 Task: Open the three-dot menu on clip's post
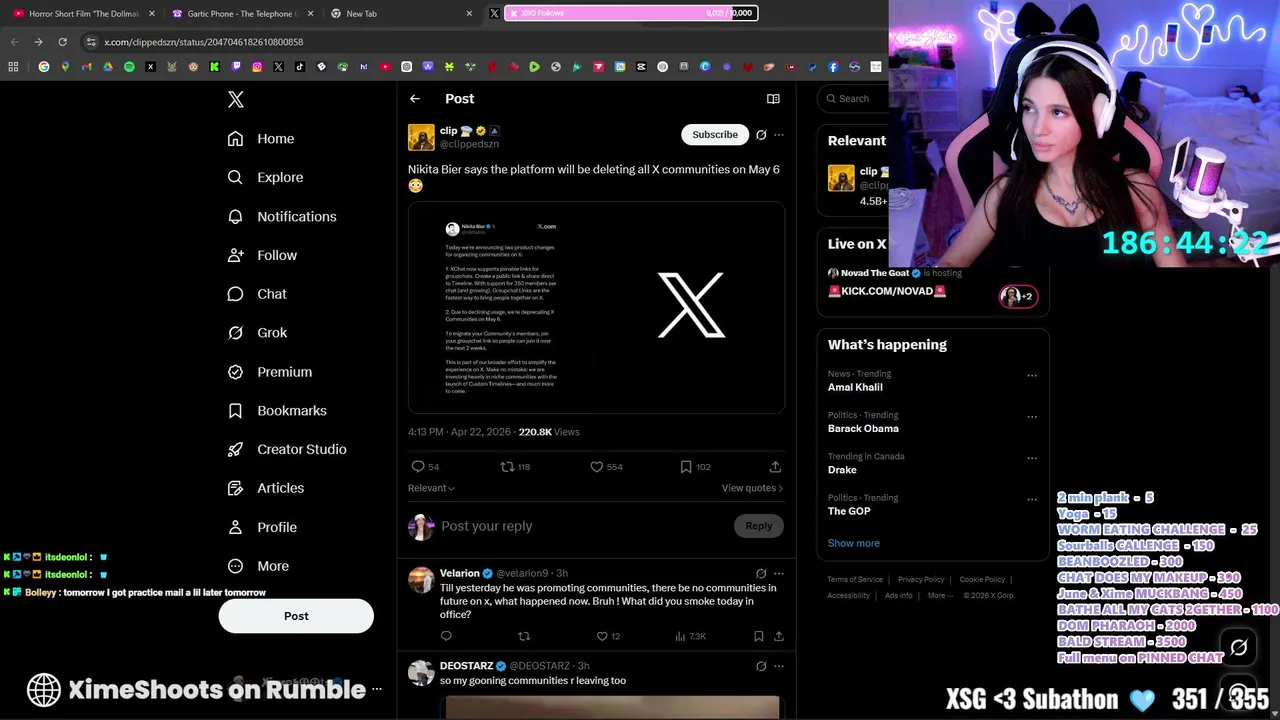coord(779,135)
